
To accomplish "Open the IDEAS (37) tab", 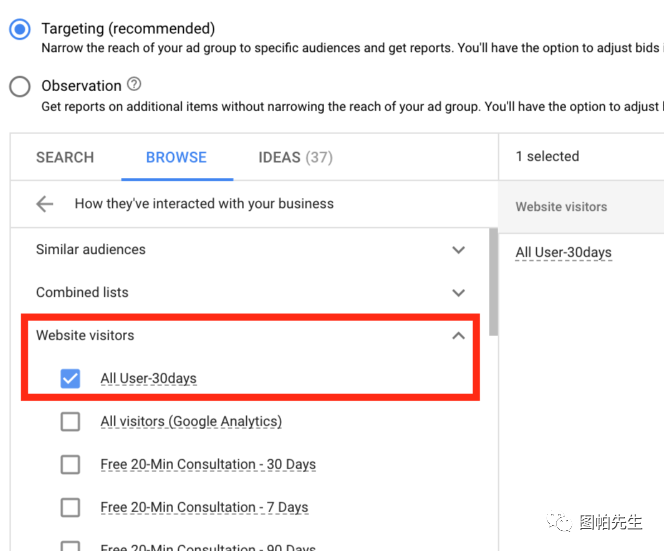I will tap(295, 157).
